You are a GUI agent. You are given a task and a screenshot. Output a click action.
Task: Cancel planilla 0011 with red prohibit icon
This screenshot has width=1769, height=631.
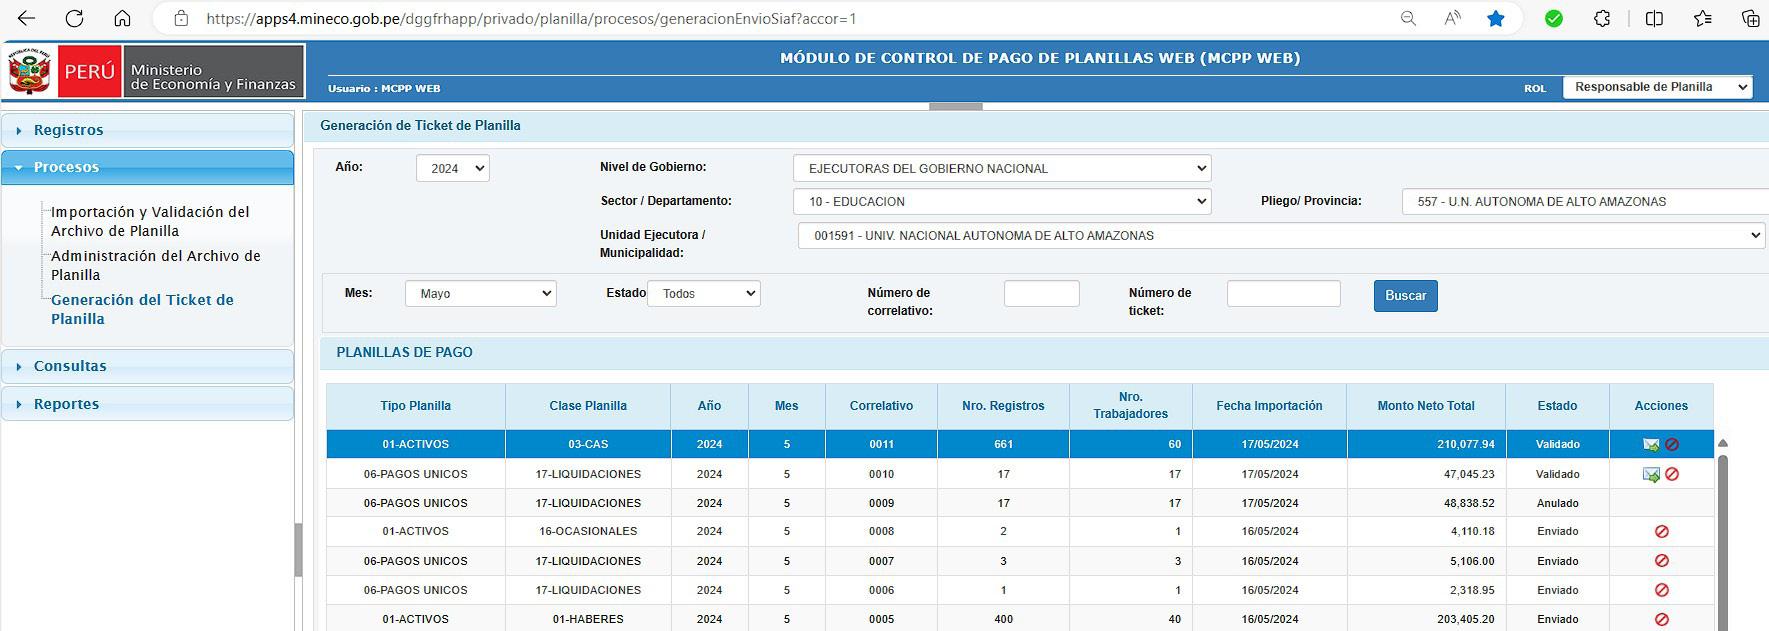[1672, 445]
